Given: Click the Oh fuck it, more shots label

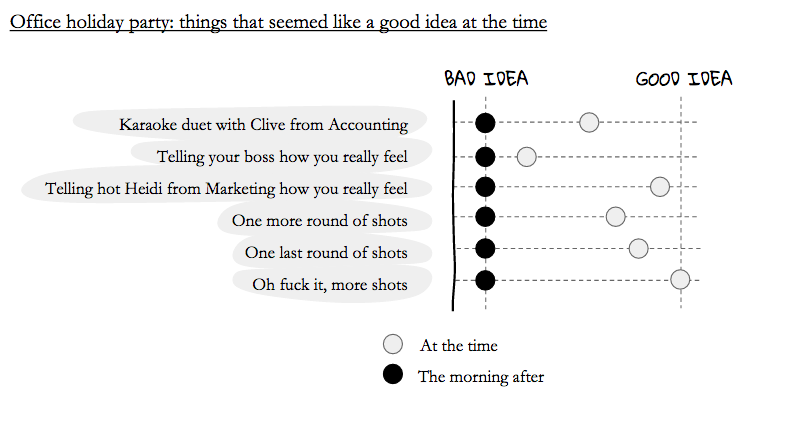Looking at the screenshot, I should 330,284.
